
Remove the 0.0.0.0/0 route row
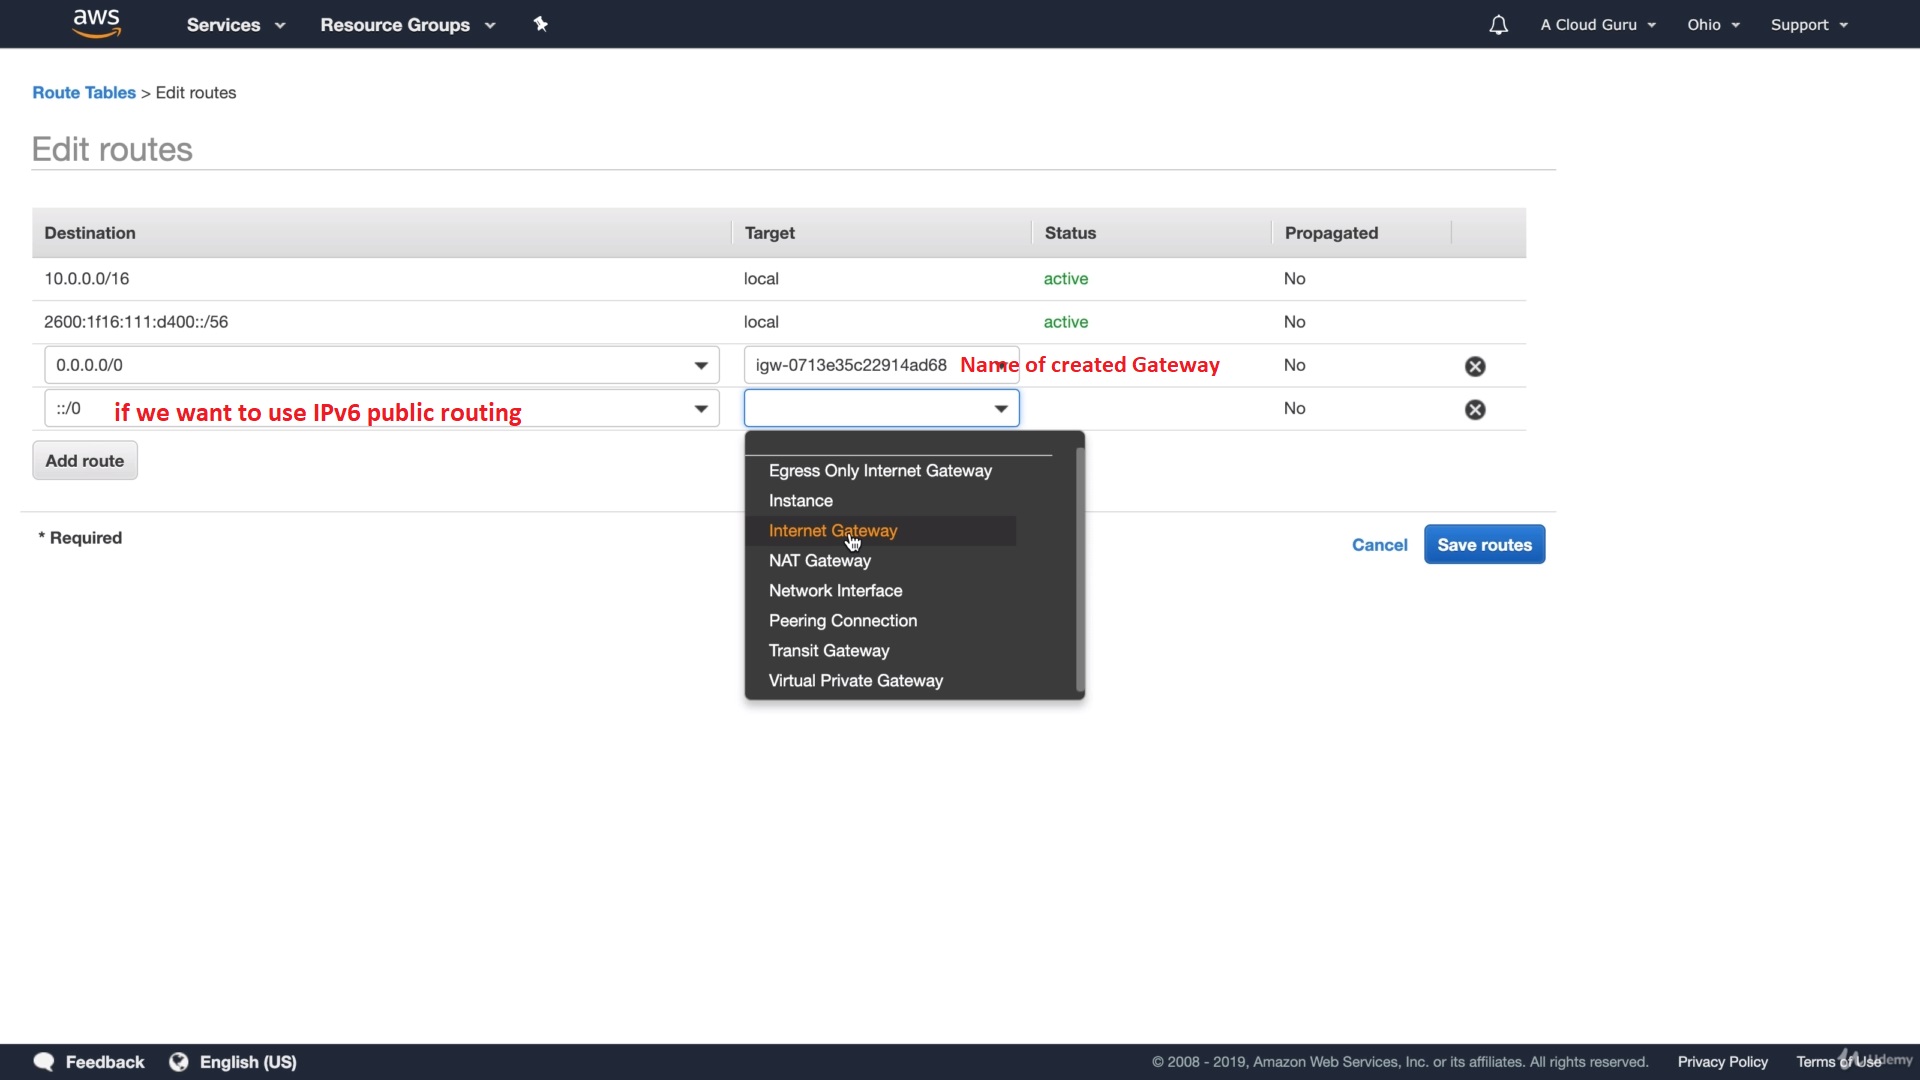[x=1475, y=366]
